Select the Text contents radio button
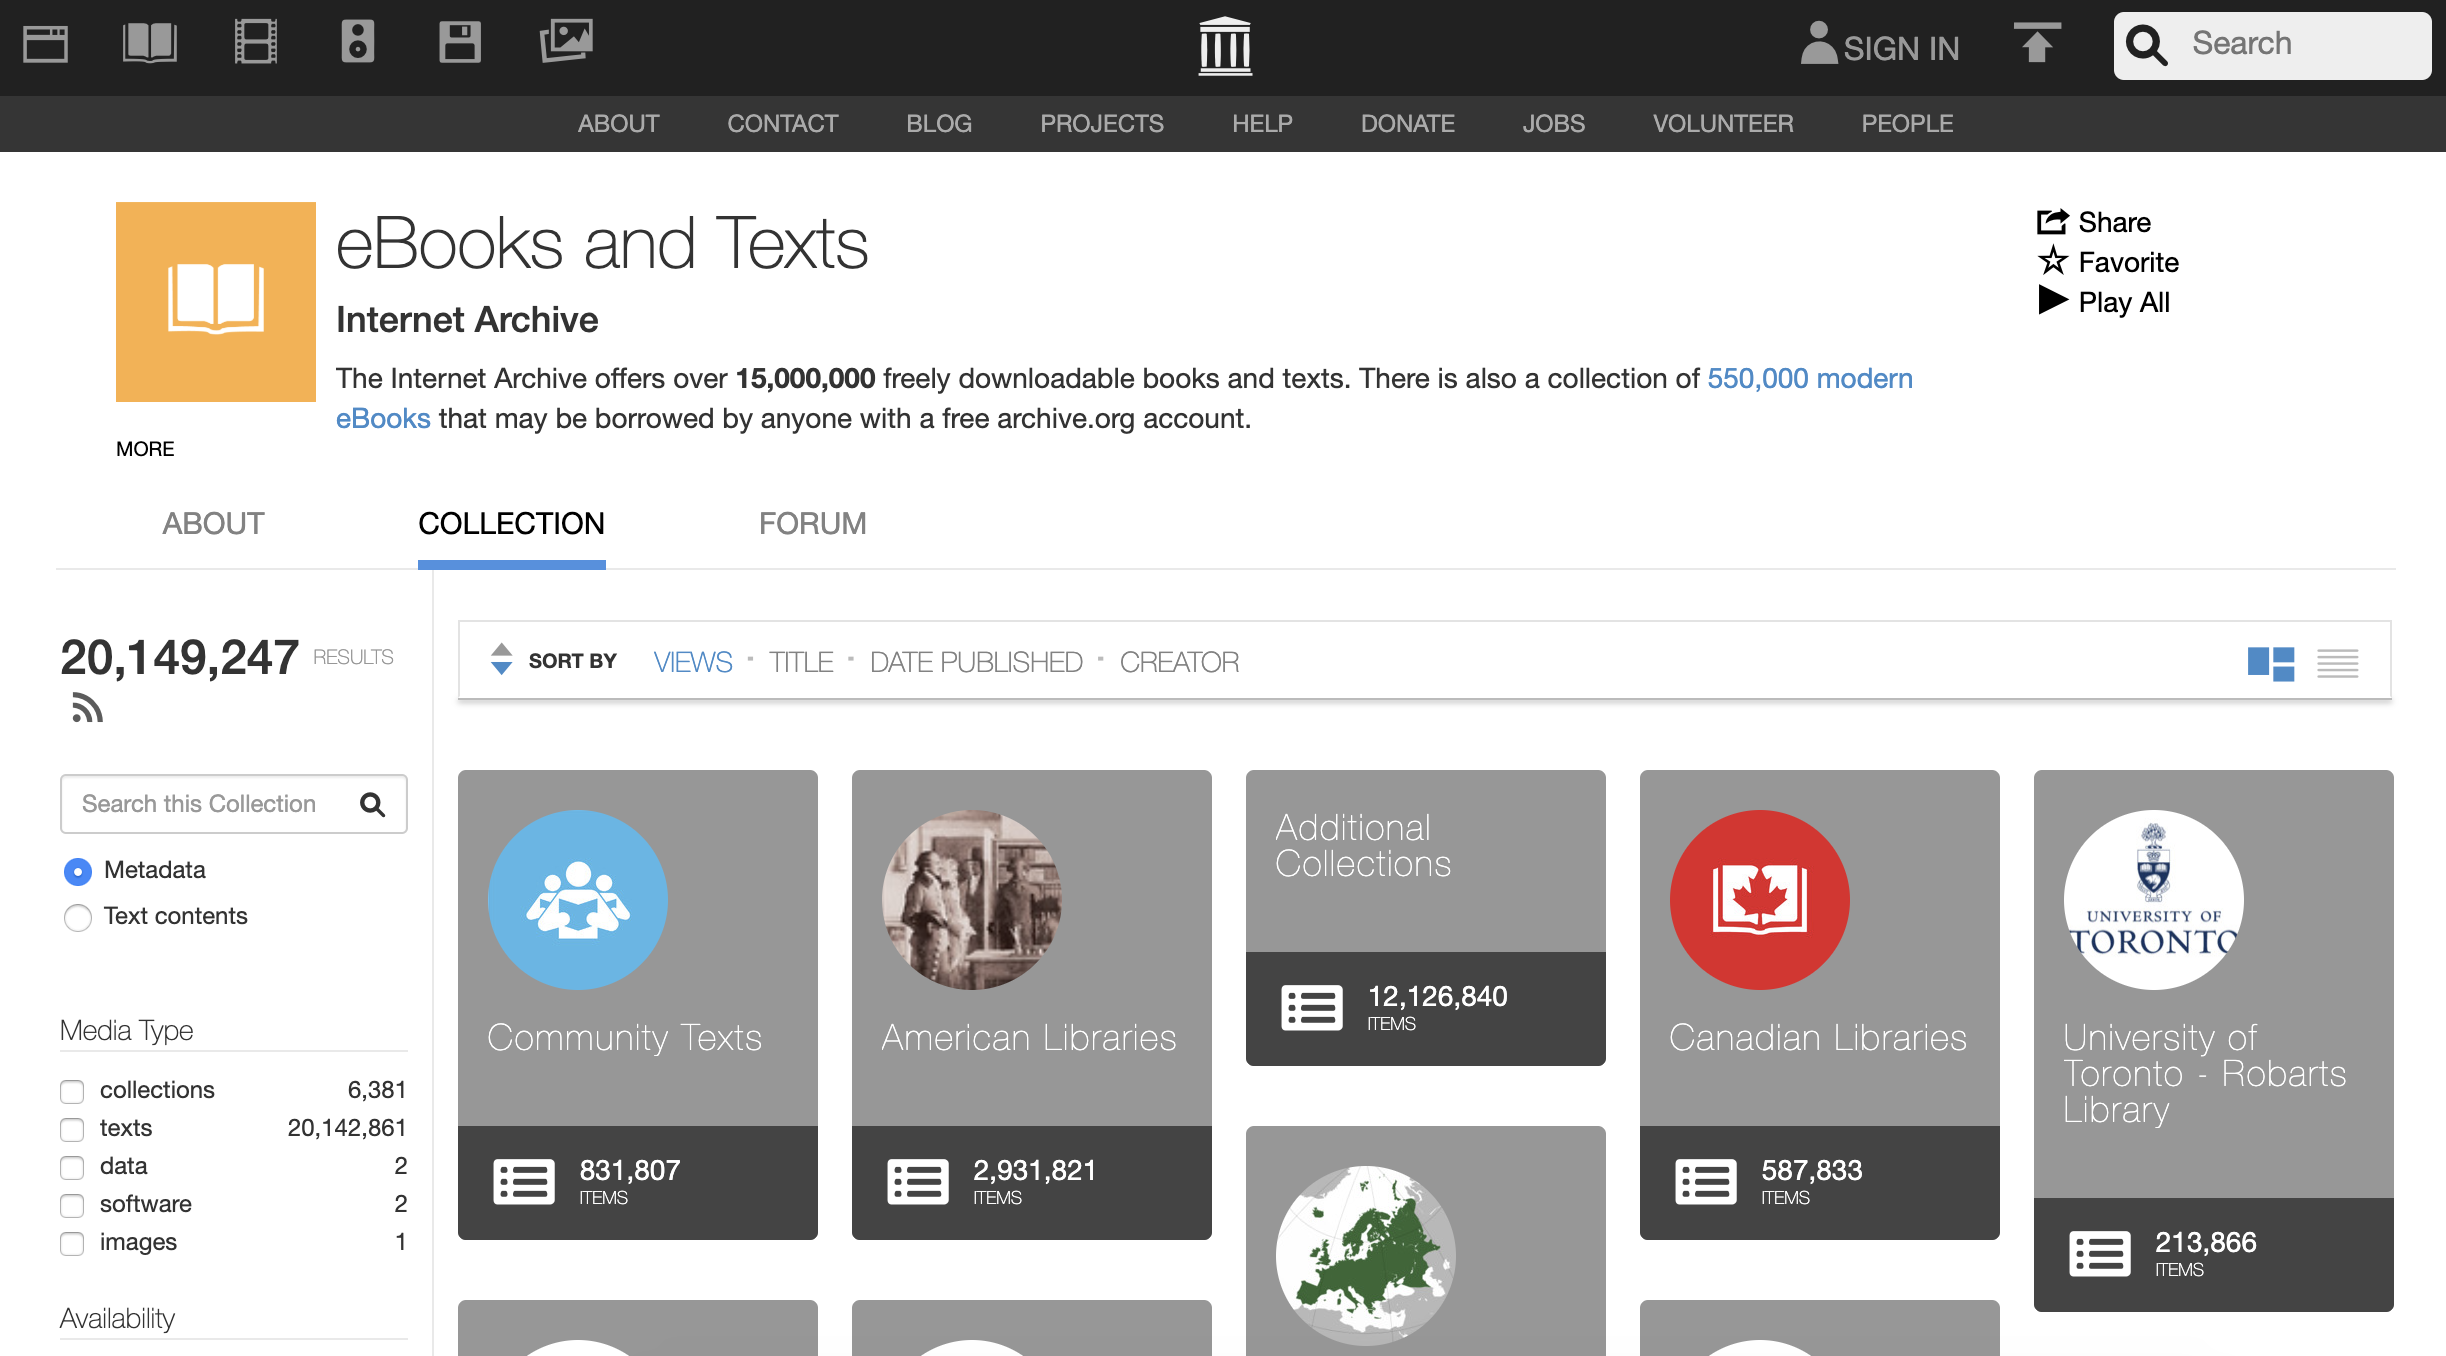Viewport: 2446px width, 1356px height. tap(78, 917)
